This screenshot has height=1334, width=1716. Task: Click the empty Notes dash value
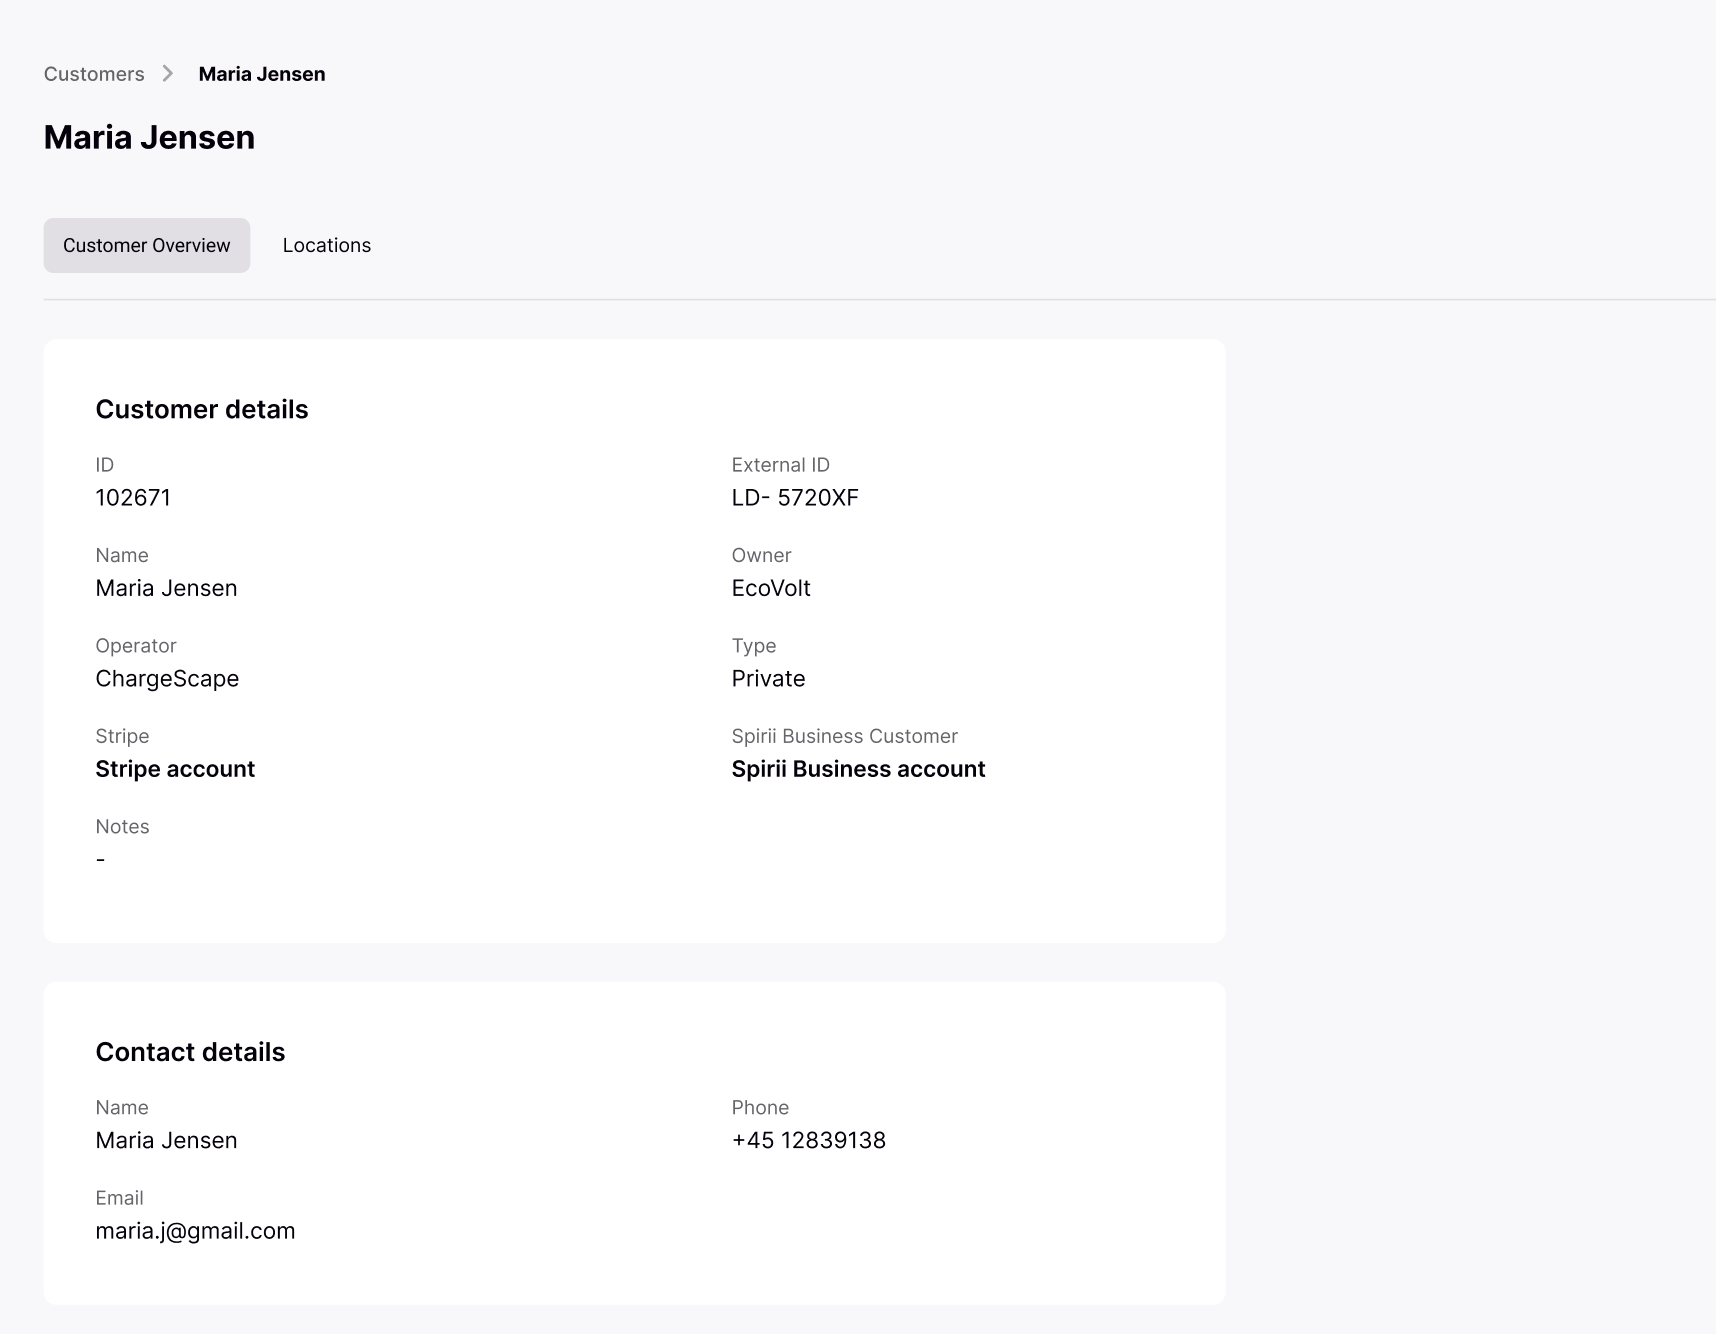click(101, 860)
